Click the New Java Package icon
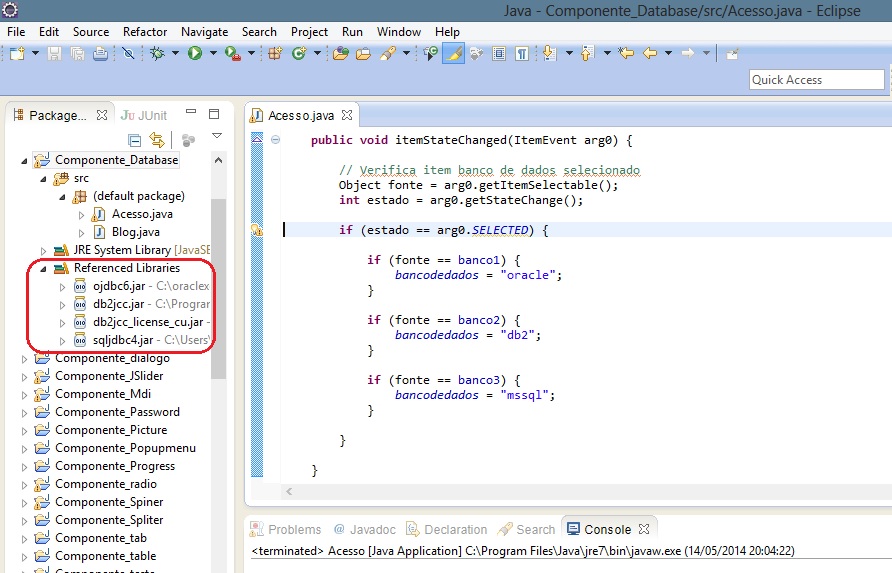Image resolution: width=892 pixels, height=573 pixels. coord(275,53)
